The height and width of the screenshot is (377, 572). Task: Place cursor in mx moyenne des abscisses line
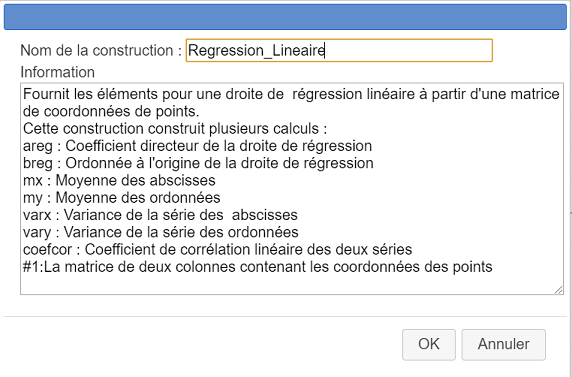coord(119,180)
